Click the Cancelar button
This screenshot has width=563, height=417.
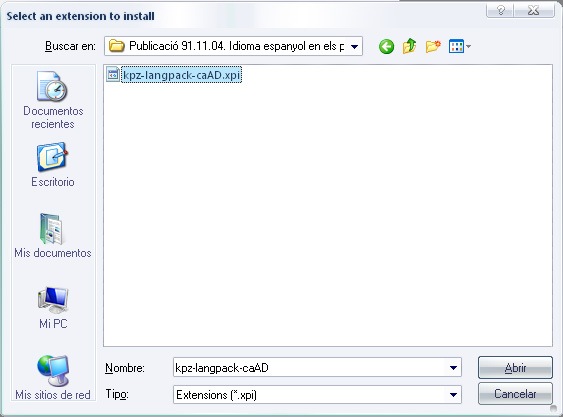point(515,394)
